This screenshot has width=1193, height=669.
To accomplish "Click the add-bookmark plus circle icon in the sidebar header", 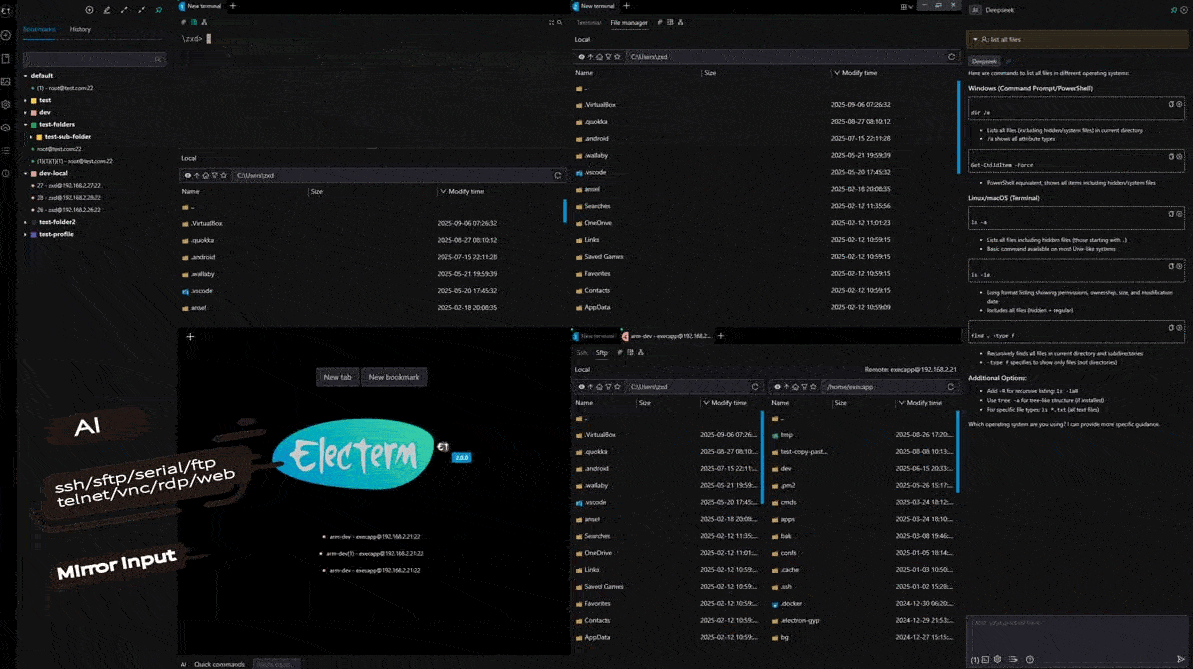I will (89, 10).
